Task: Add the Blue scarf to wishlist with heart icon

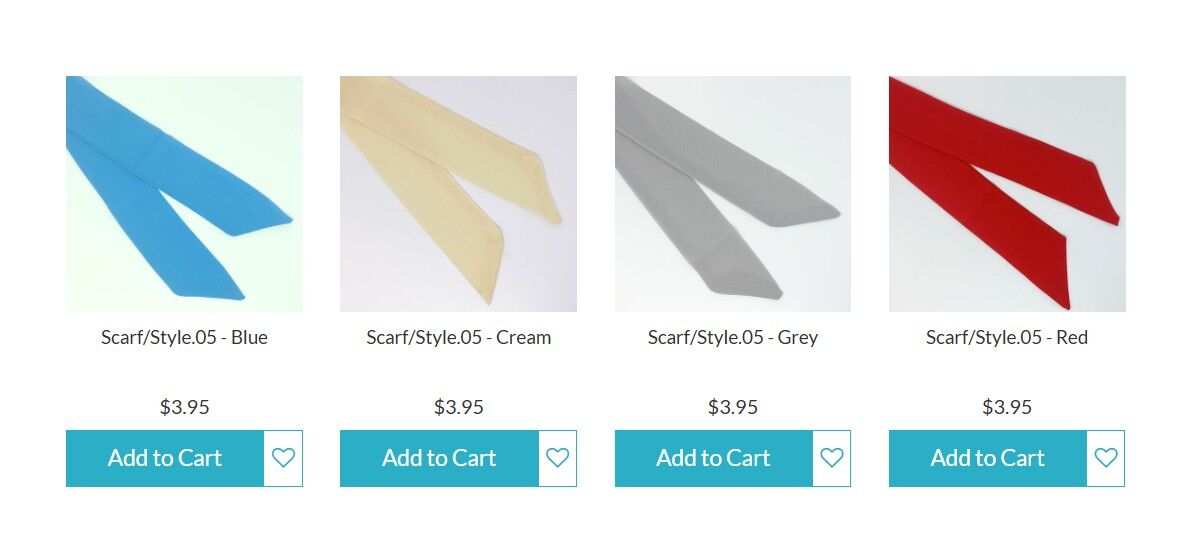Action: (283, 458)
